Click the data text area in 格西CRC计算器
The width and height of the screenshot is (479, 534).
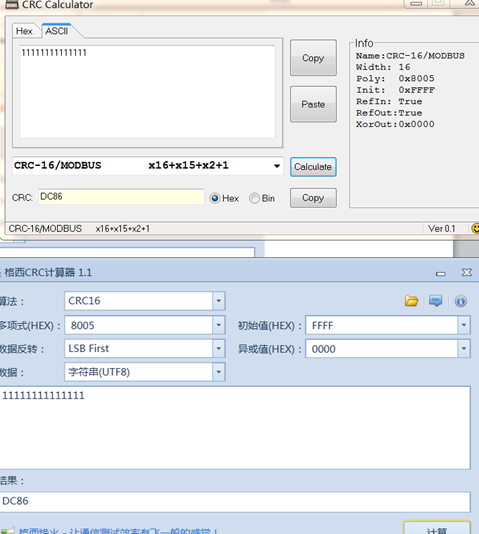point(235,428)
